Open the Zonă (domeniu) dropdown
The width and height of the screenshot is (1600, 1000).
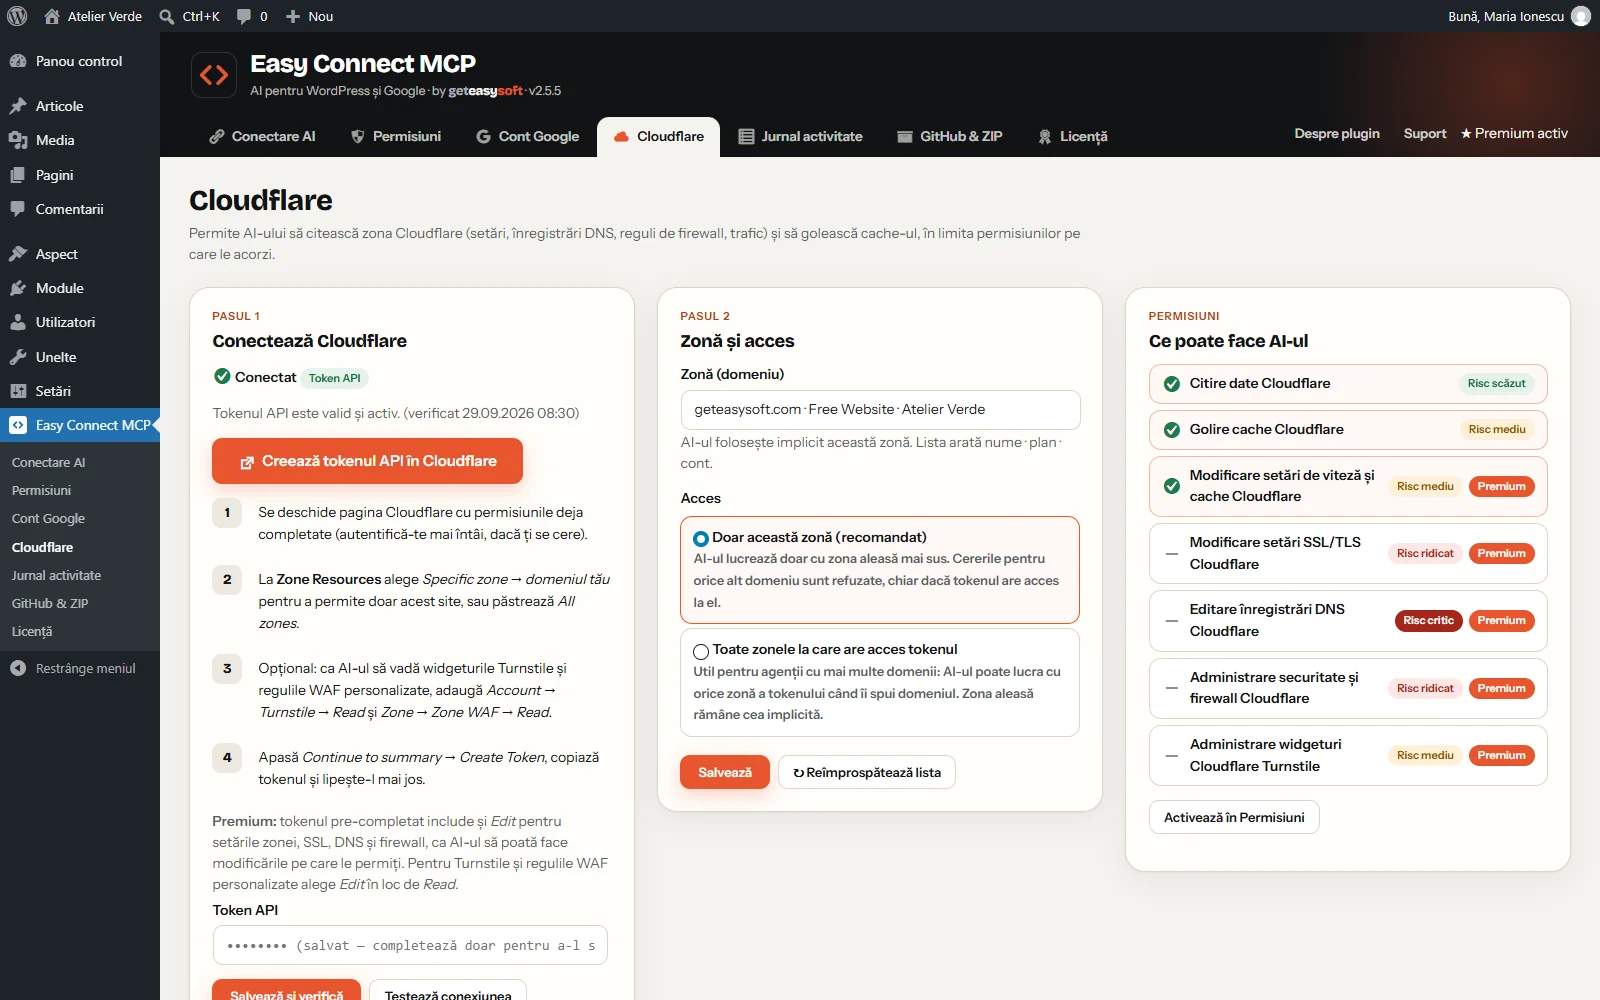[x=880, y=409]
